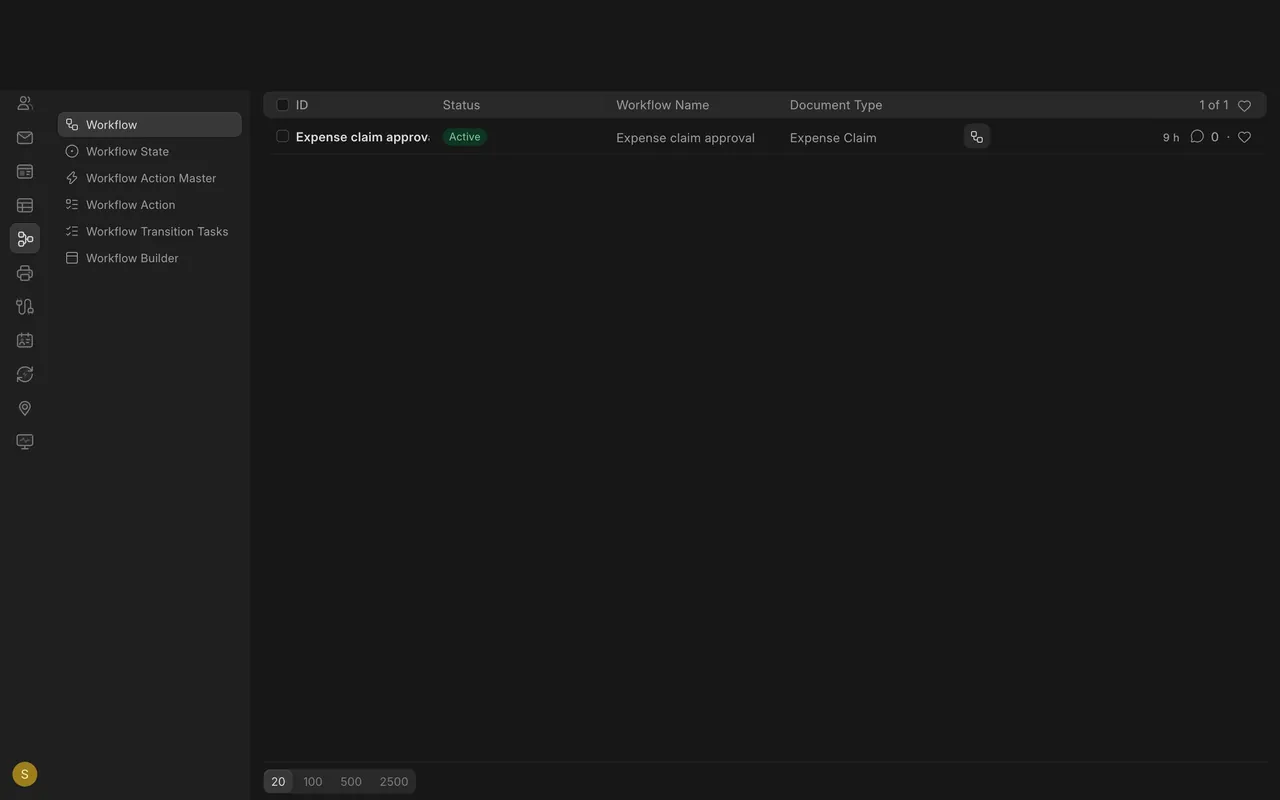Screen dimensions: 1280x800
Task: Open the location pin rail icon
Action: click(x=25, y=408)
